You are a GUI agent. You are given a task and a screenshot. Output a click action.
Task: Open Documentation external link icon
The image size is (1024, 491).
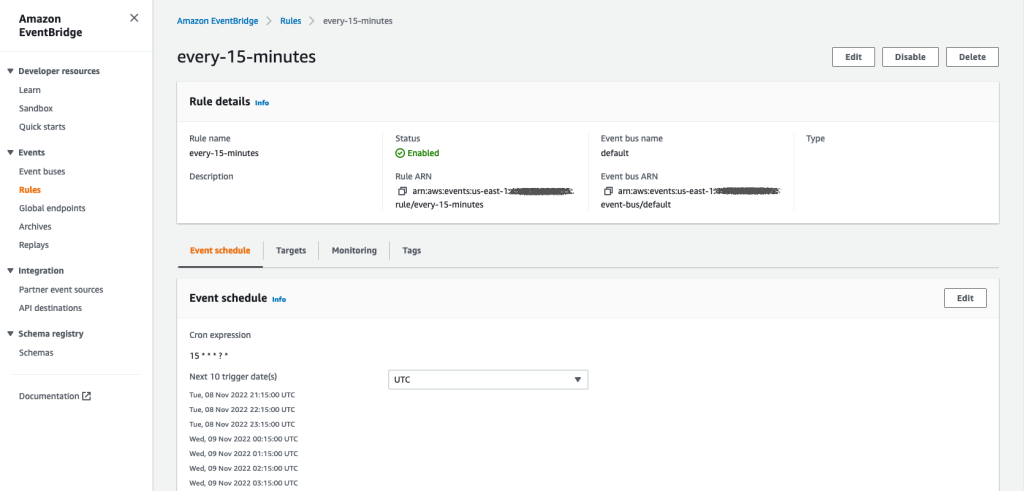point(86,396)
